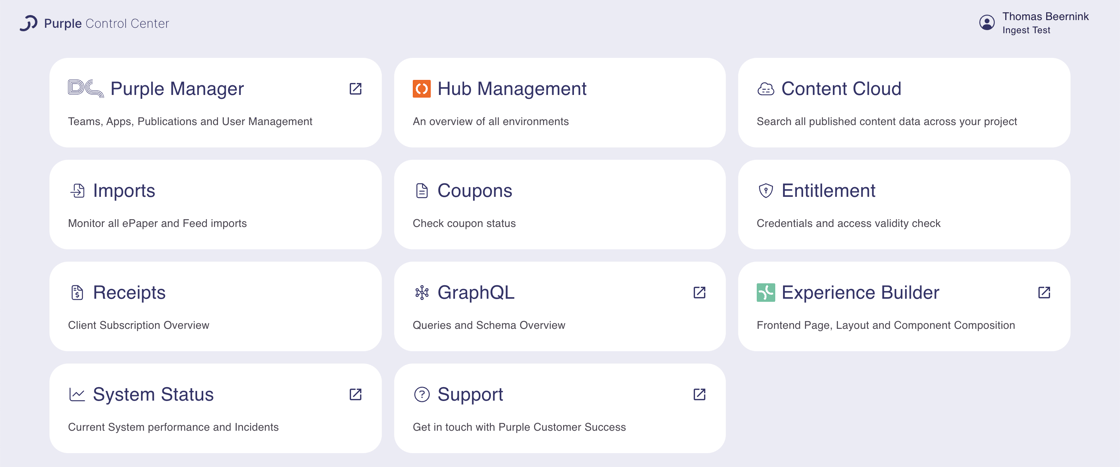Click 'An overview of all environments' text
Viewport: 1120px width, 467px height.
(x=491, y=121)
